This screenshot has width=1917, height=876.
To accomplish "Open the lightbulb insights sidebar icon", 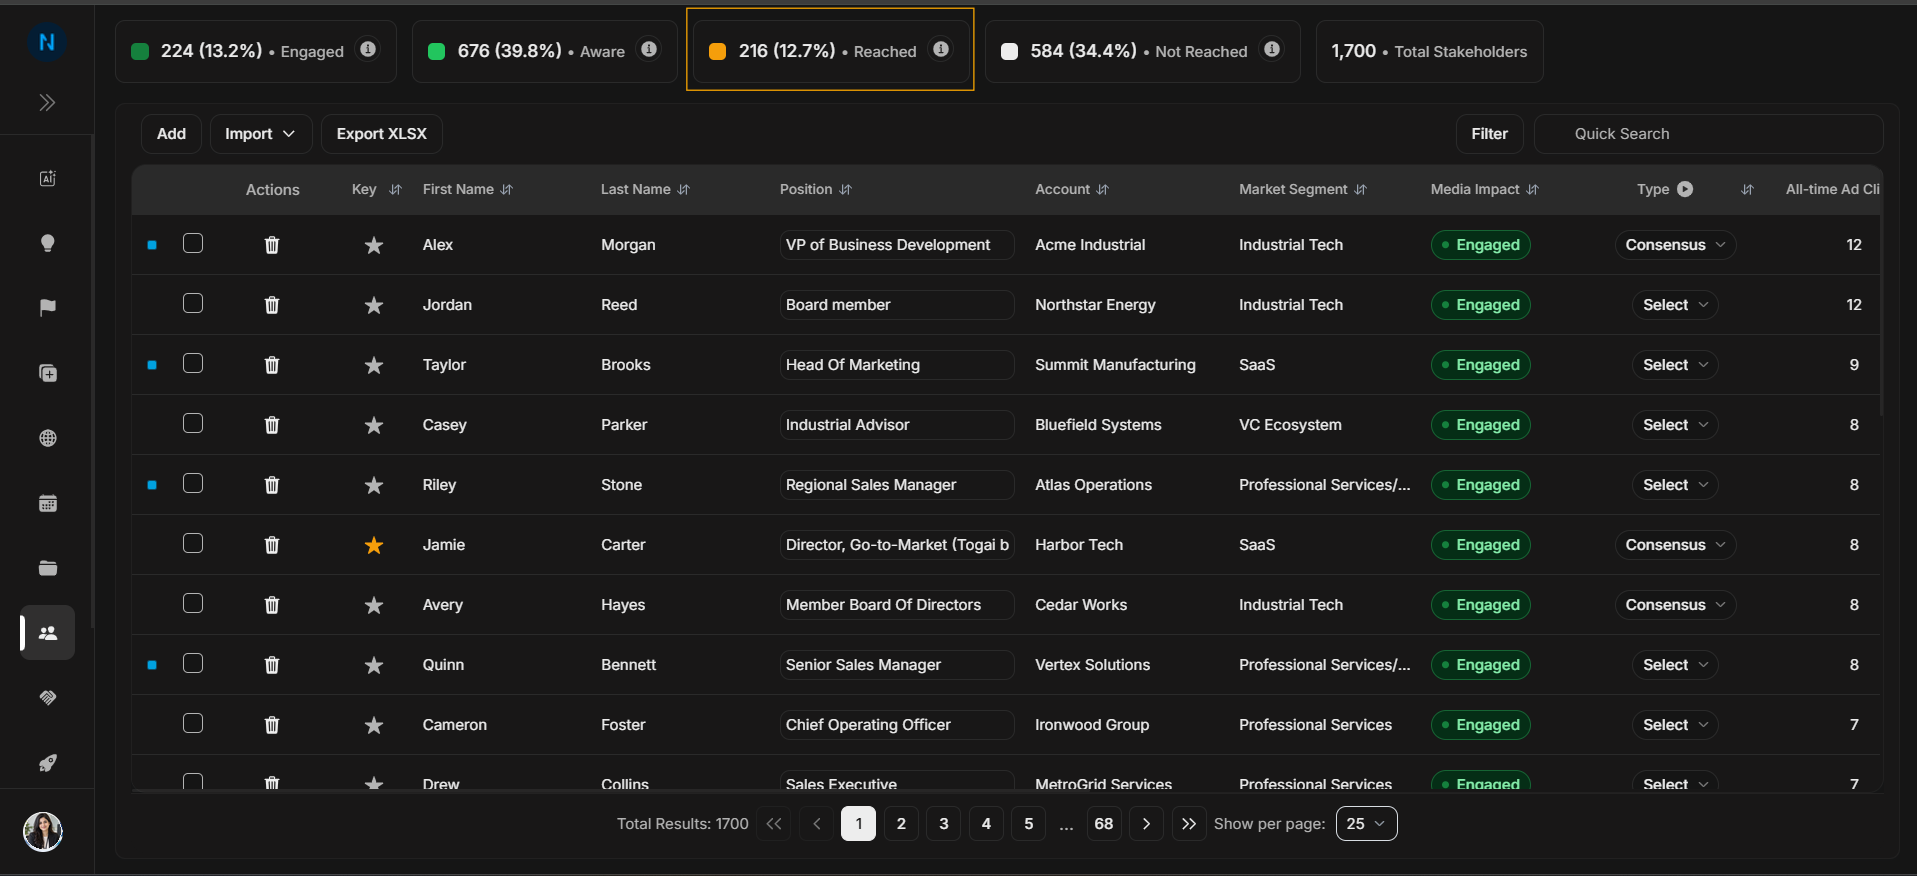I will click(x=47, y=243).
